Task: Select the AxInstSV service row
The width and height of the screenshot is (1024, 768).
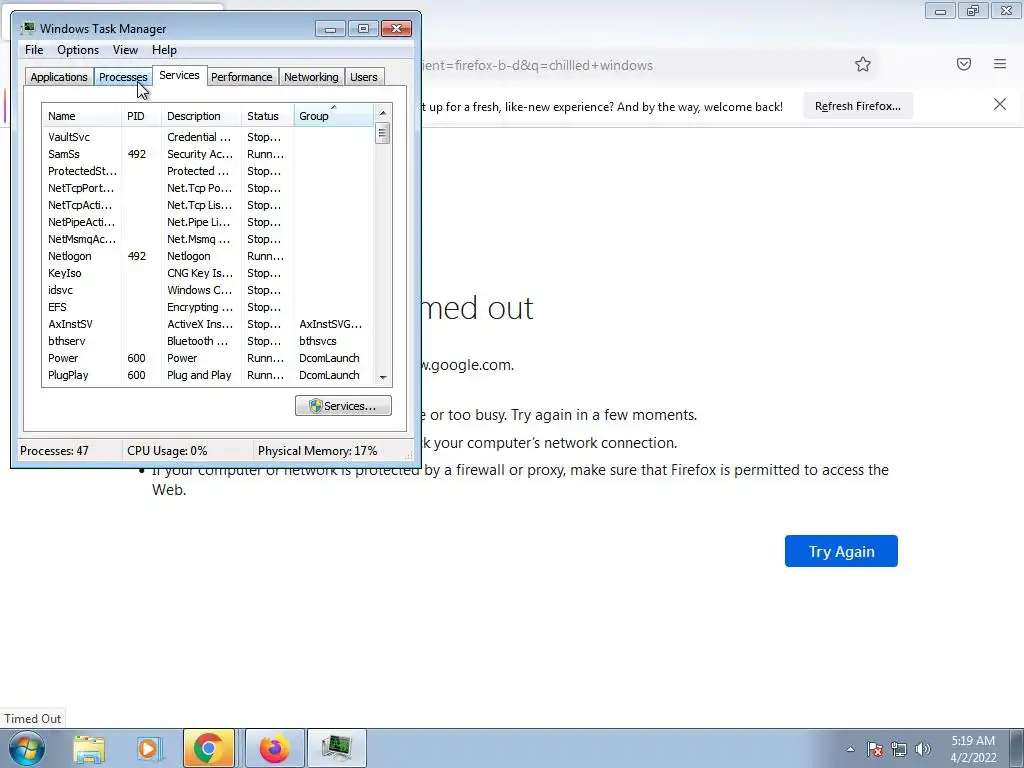Action: coord(208,324)
